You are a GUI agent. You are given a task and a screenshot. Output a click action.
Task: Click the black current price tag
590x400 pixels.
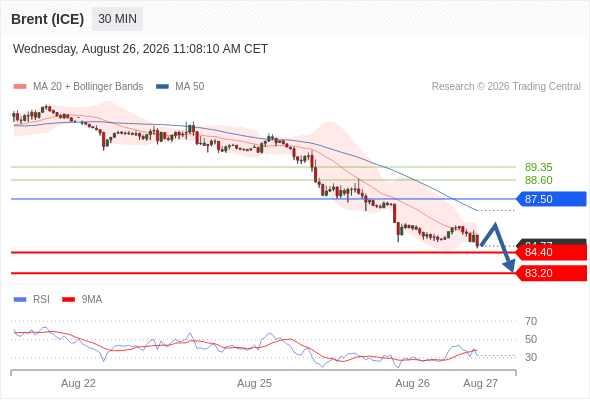coord(551,242)
